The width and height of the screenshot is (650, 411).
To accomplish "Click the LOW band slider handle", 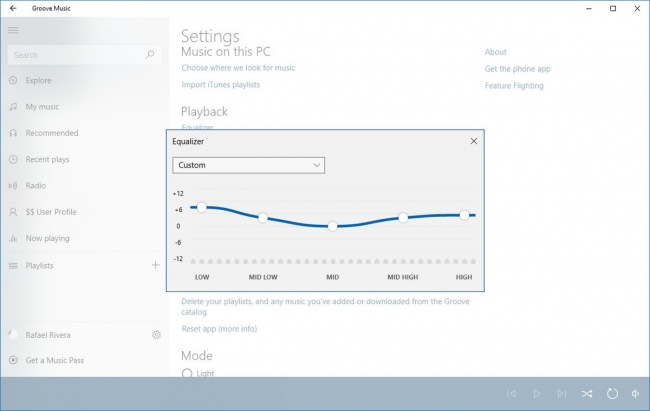I will click(202, 207).
